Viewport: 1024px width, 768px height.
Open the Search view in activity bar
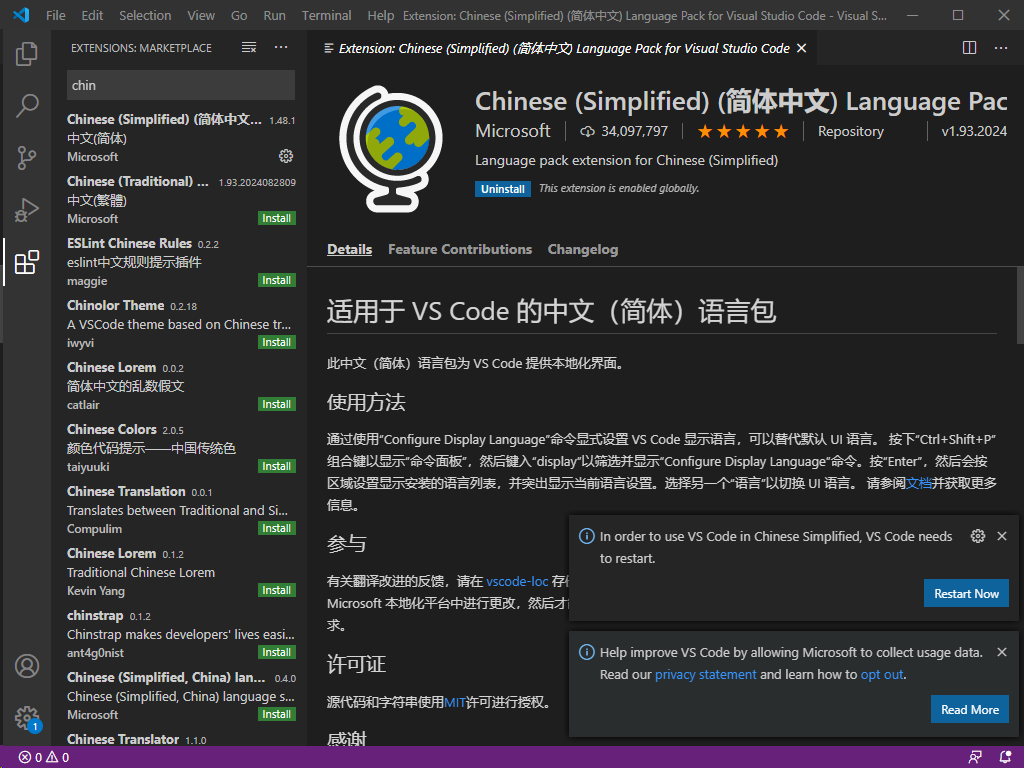point(27,105)
